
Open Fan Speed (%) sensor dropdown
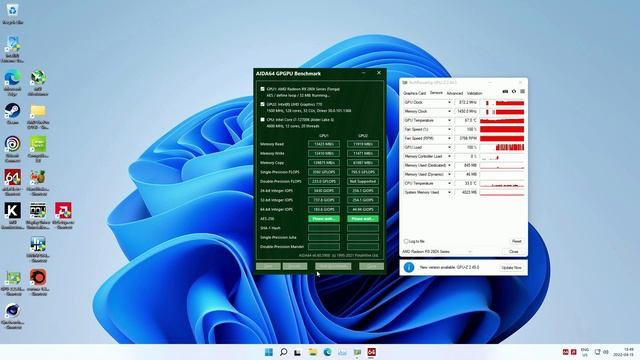449,129
